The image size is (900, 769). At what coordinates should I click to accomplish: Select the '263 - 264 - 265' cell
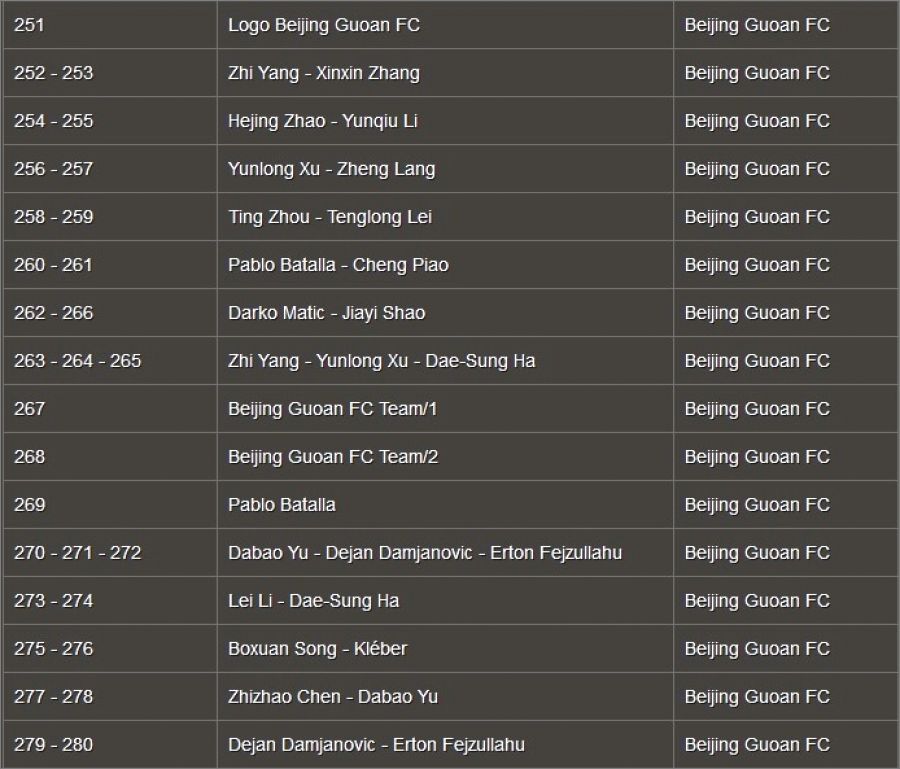(x=77, y=361)
